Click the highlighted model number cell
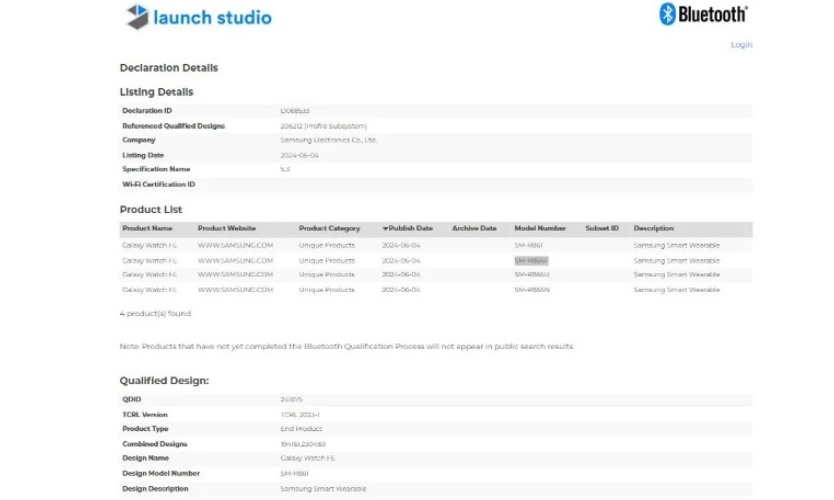Image resolution: width=834 pixels, height=500 pixels. [531, 261]
